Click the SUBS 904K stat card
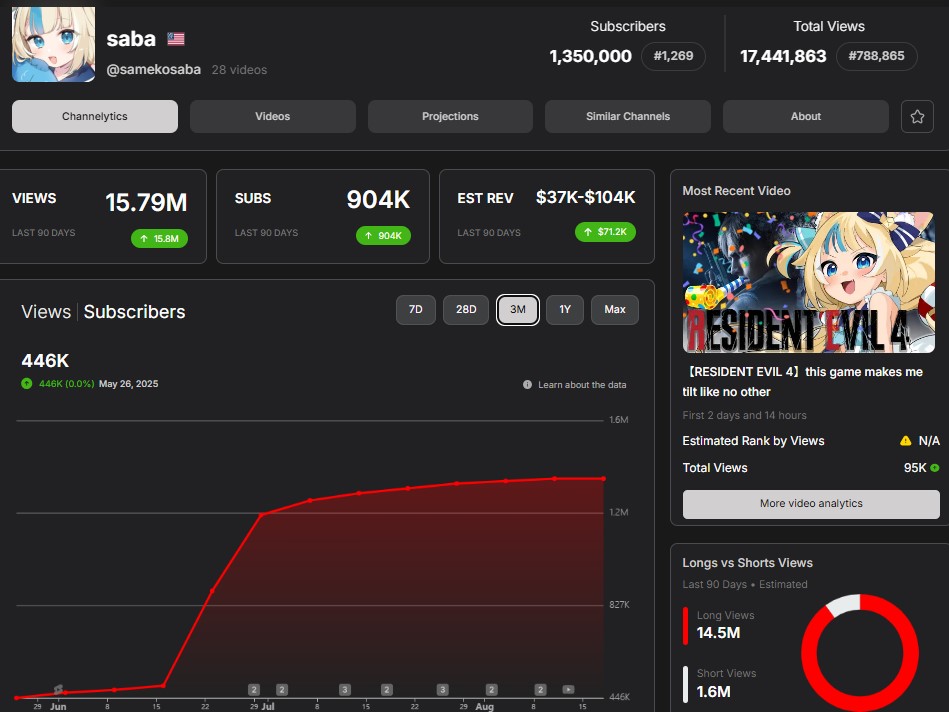The image size is (949, 712). pyautogui.click(x=323, y=217)
